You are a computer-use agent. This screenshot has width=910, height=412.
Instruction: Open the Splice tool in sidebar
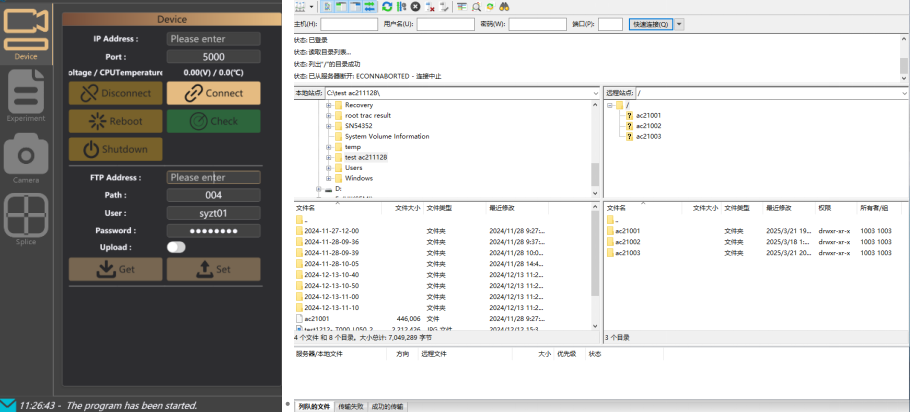(x=26, y=219)
